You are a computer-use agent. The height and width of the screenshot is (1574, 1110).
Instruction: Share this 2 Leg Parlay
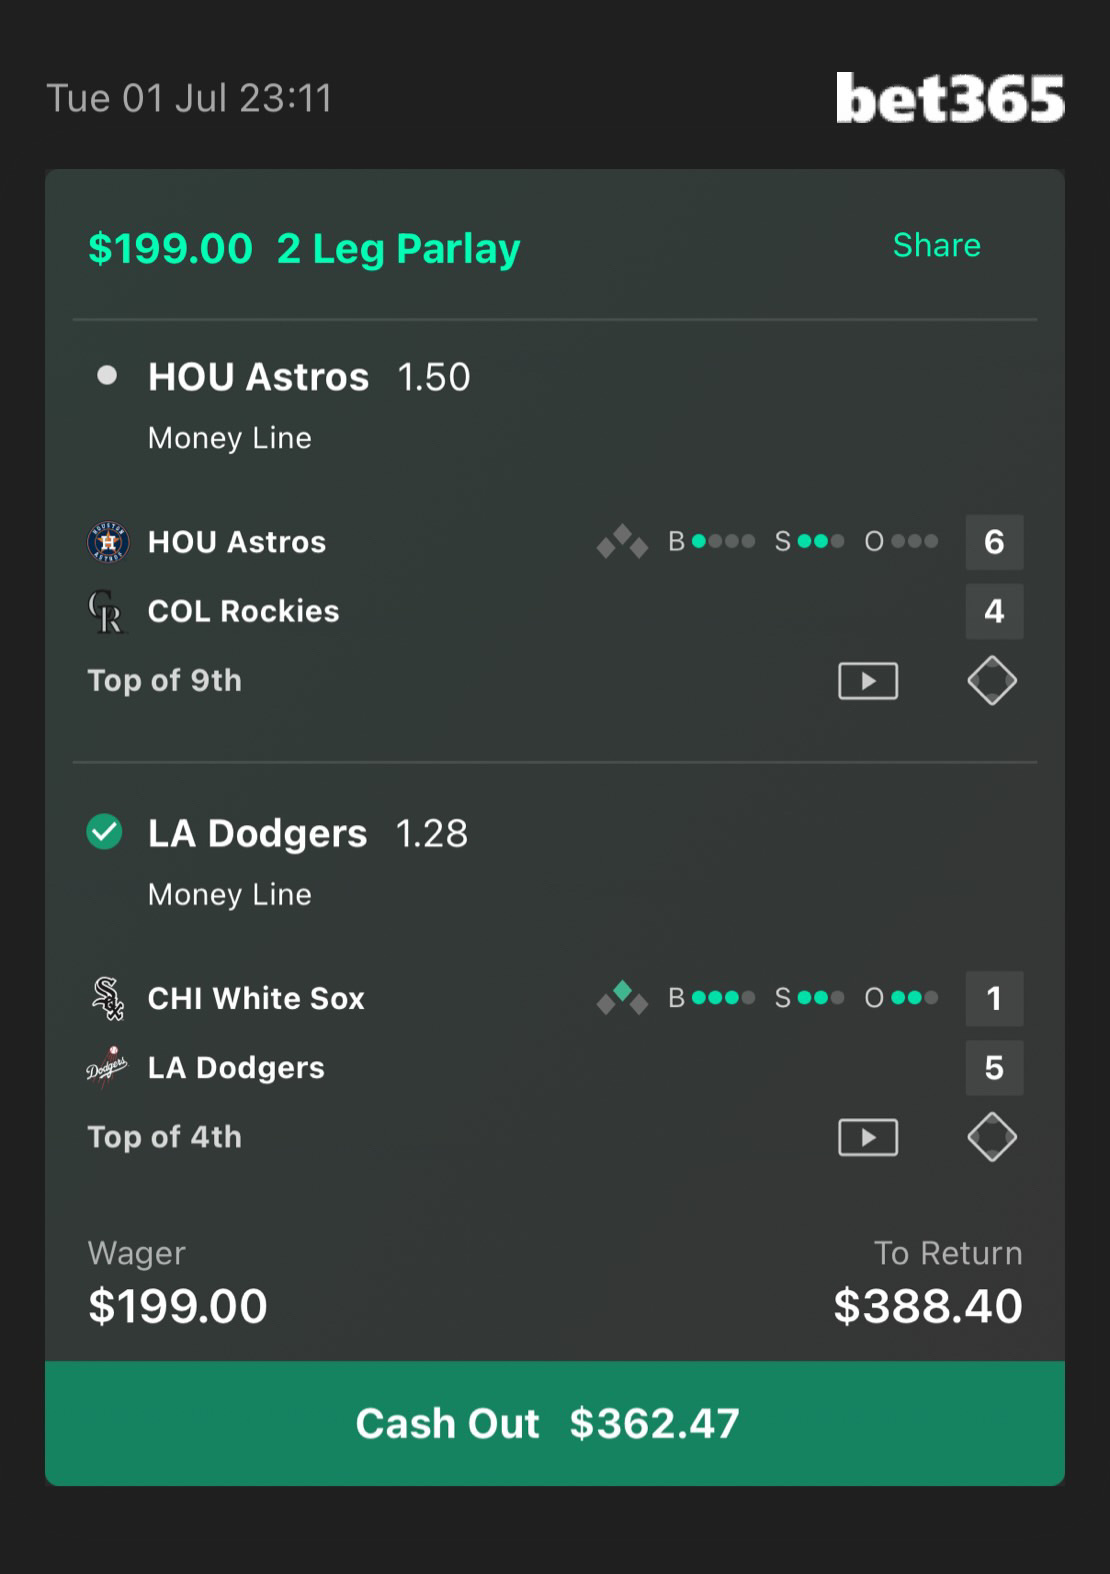pos(936,245)
